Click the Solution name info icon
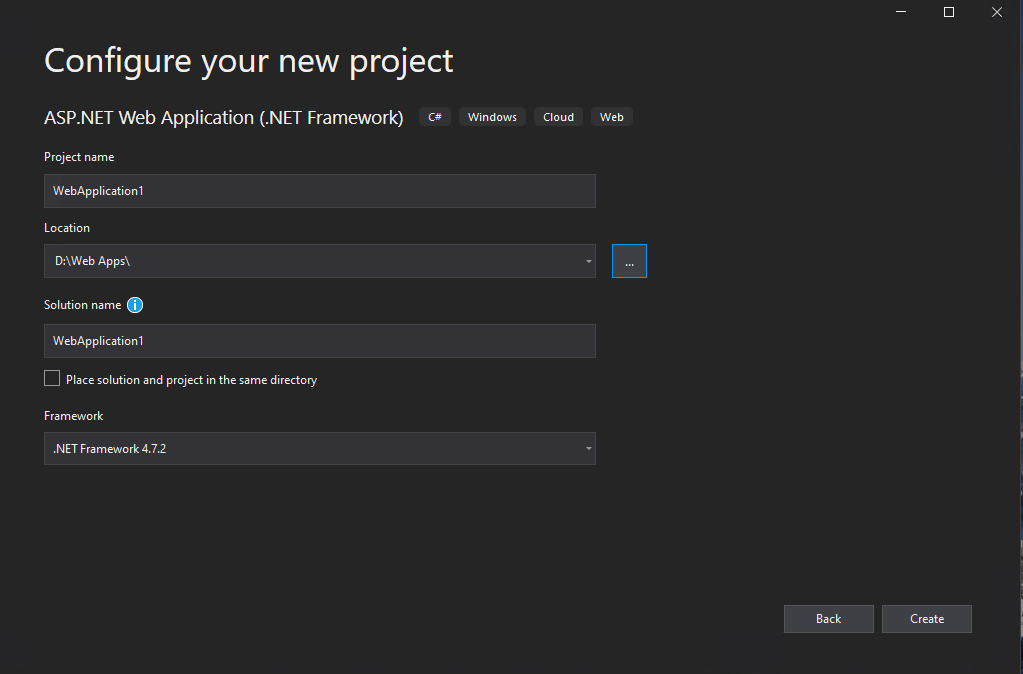 point(135,305)
